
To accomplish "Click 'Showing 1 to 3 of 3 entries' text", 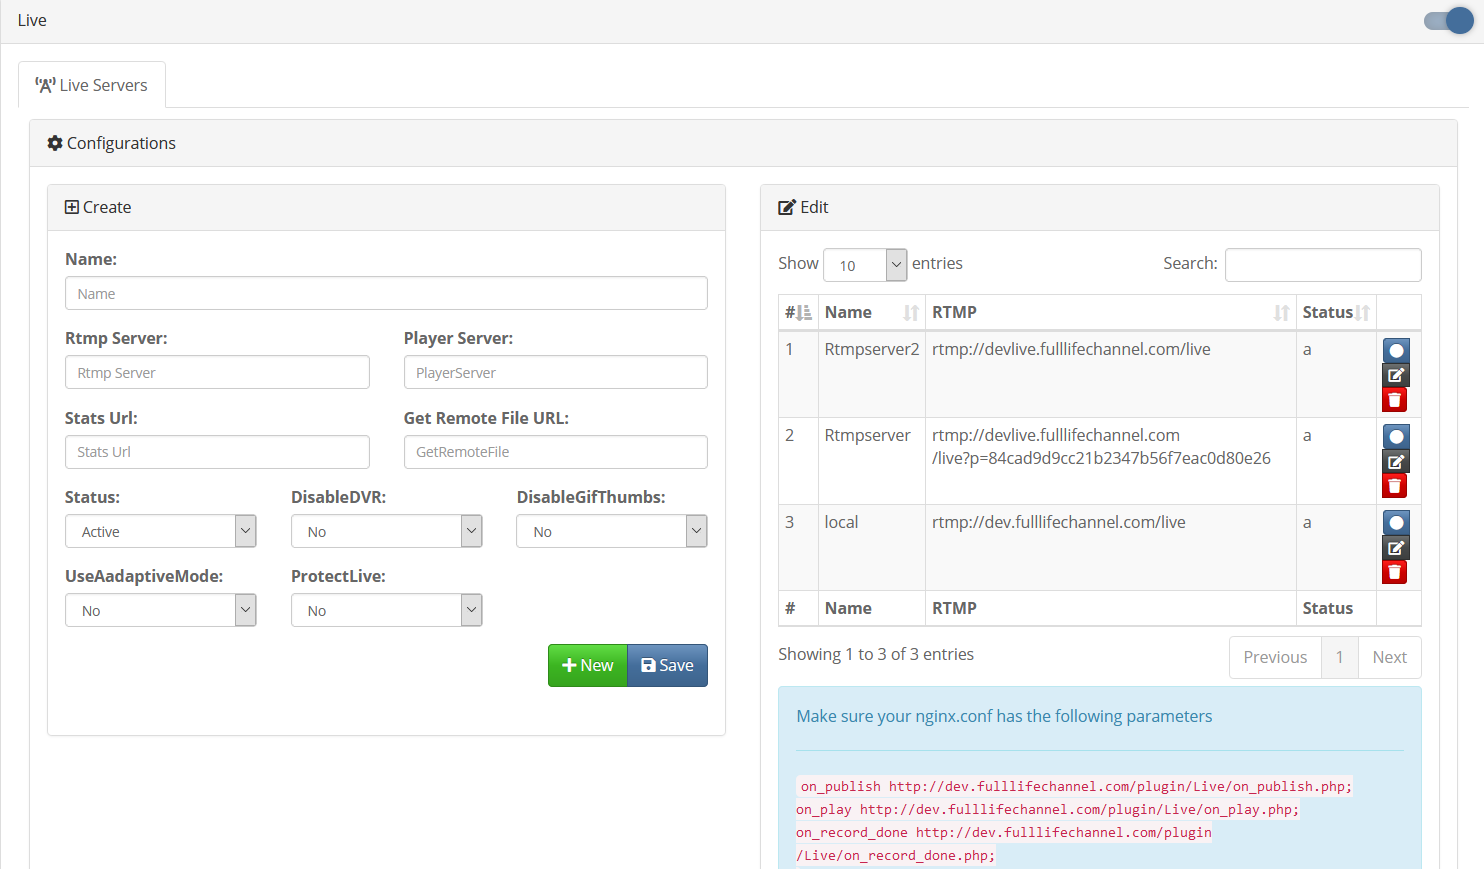I will pos(876,654).
